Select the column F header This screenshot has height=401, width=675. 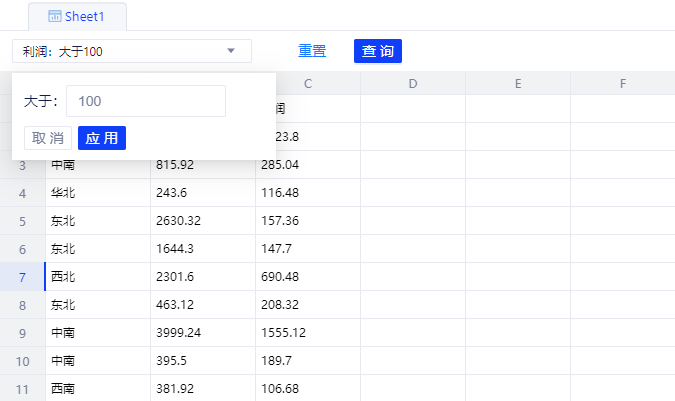pos(622,84)
